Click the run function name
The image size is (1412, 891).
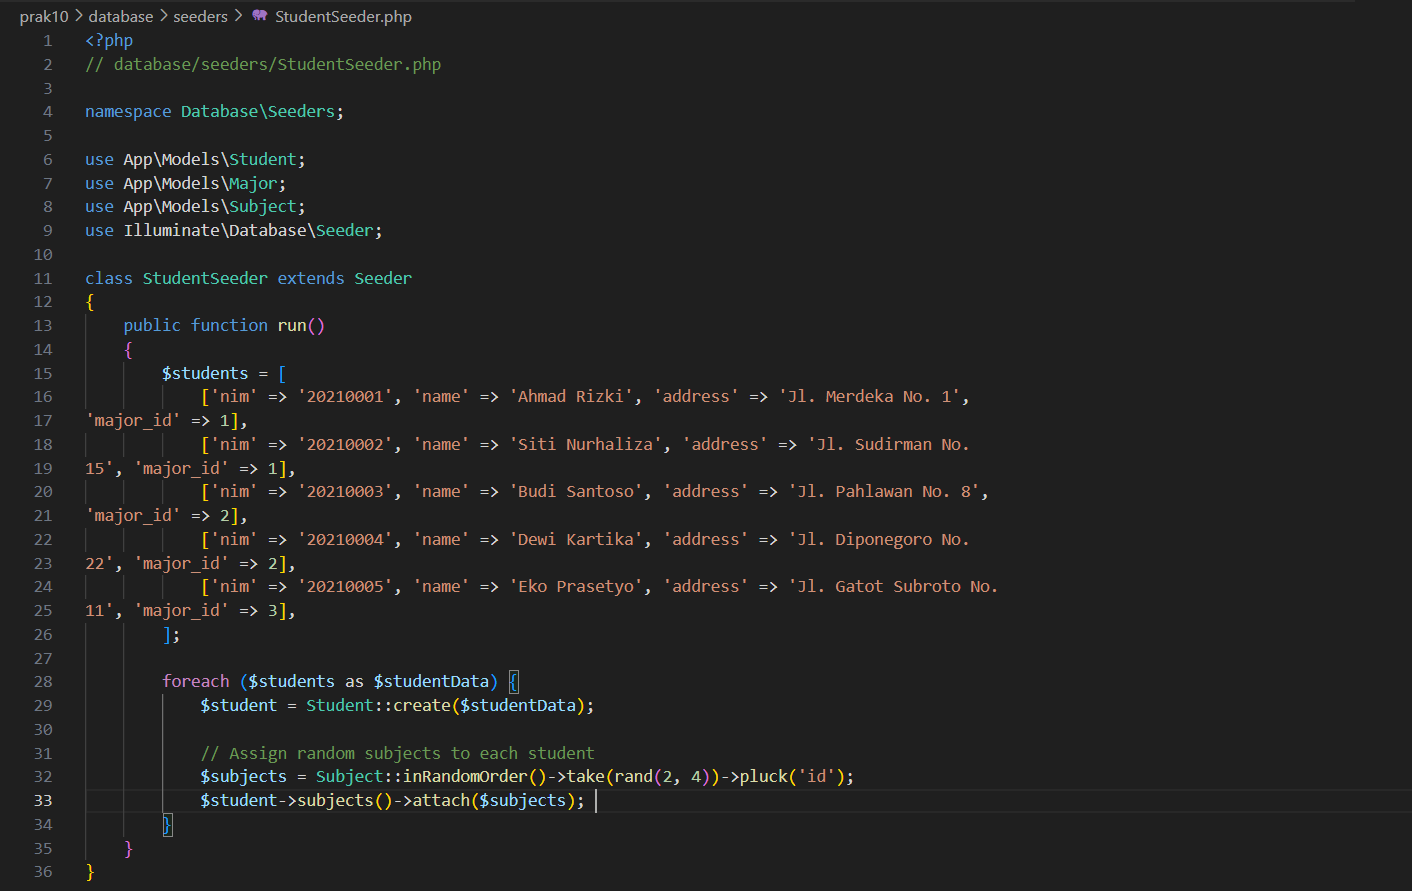coord(292,326)
